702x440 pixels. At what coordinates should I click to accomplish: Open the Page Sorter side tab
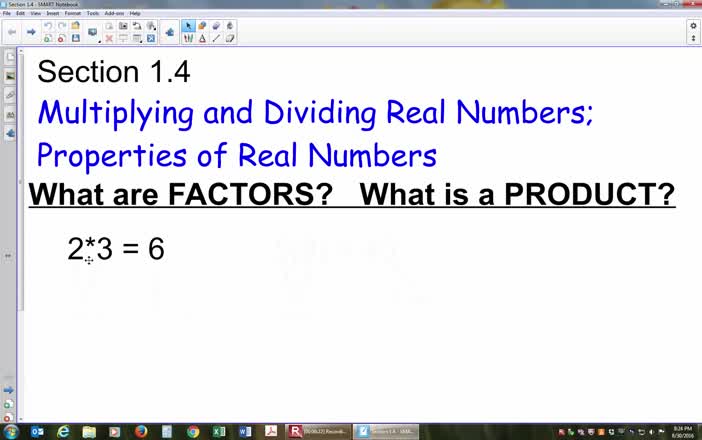click(10, 58)
